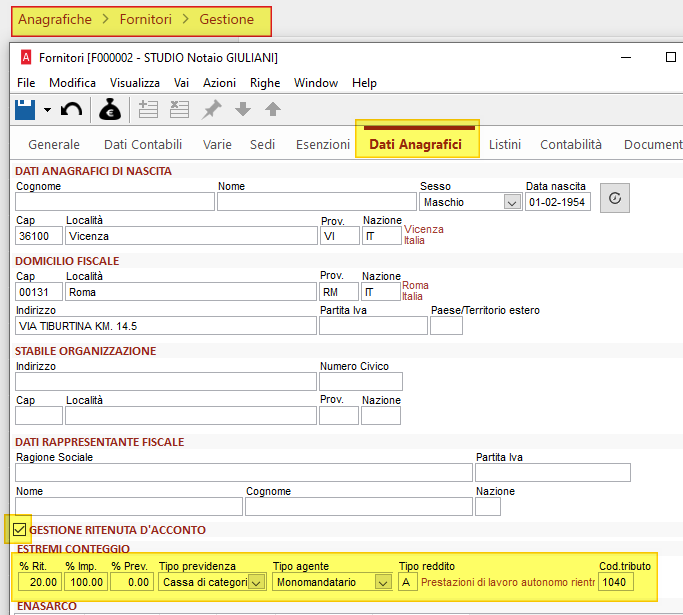Open the Window menu

pyautogui.click(x=316, y=83)
